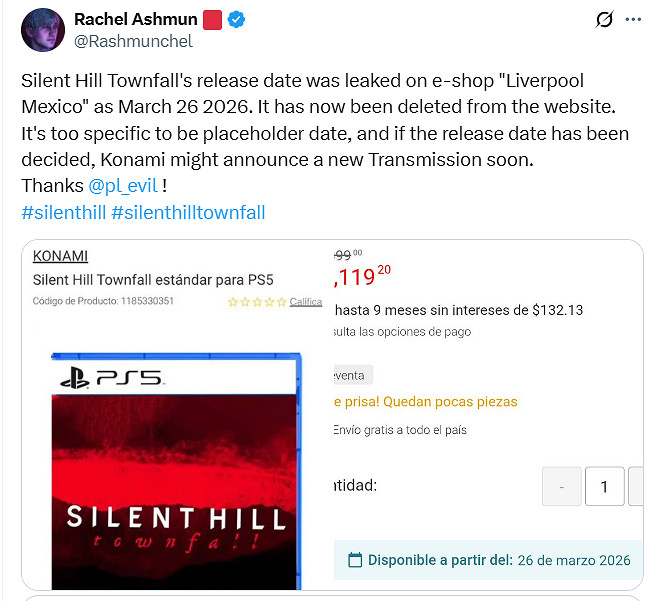
Task: Open the three-dot more options menu
Action: [632, 19]
